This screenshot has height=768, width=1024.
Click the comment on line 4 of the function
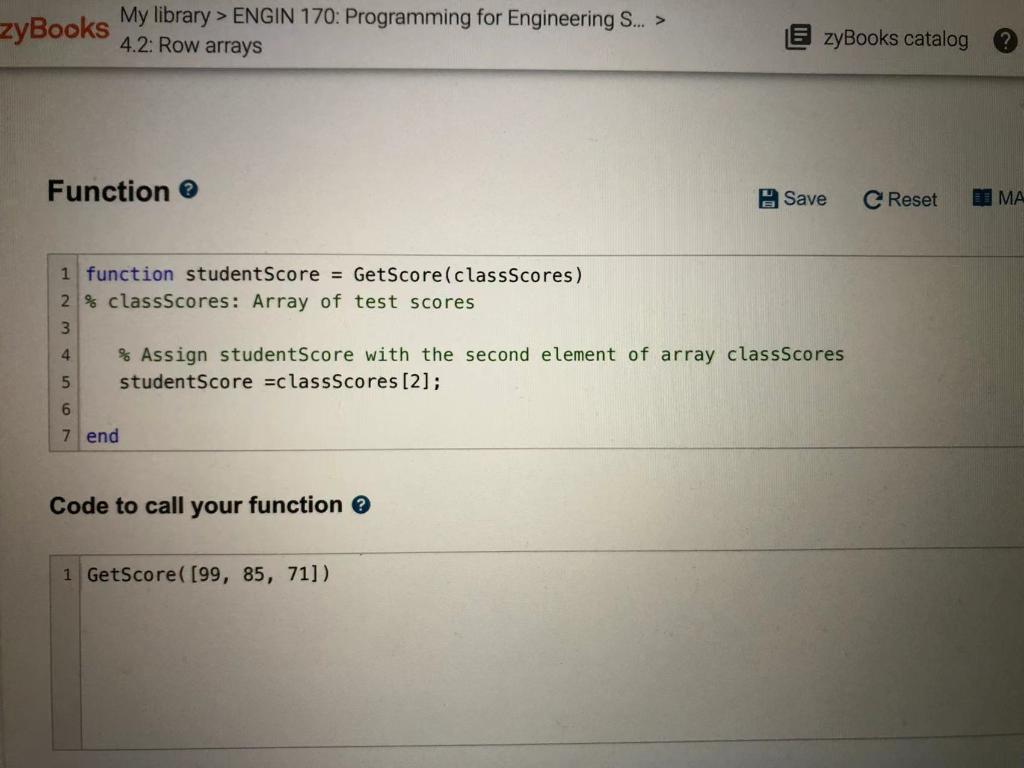[480, 354]
